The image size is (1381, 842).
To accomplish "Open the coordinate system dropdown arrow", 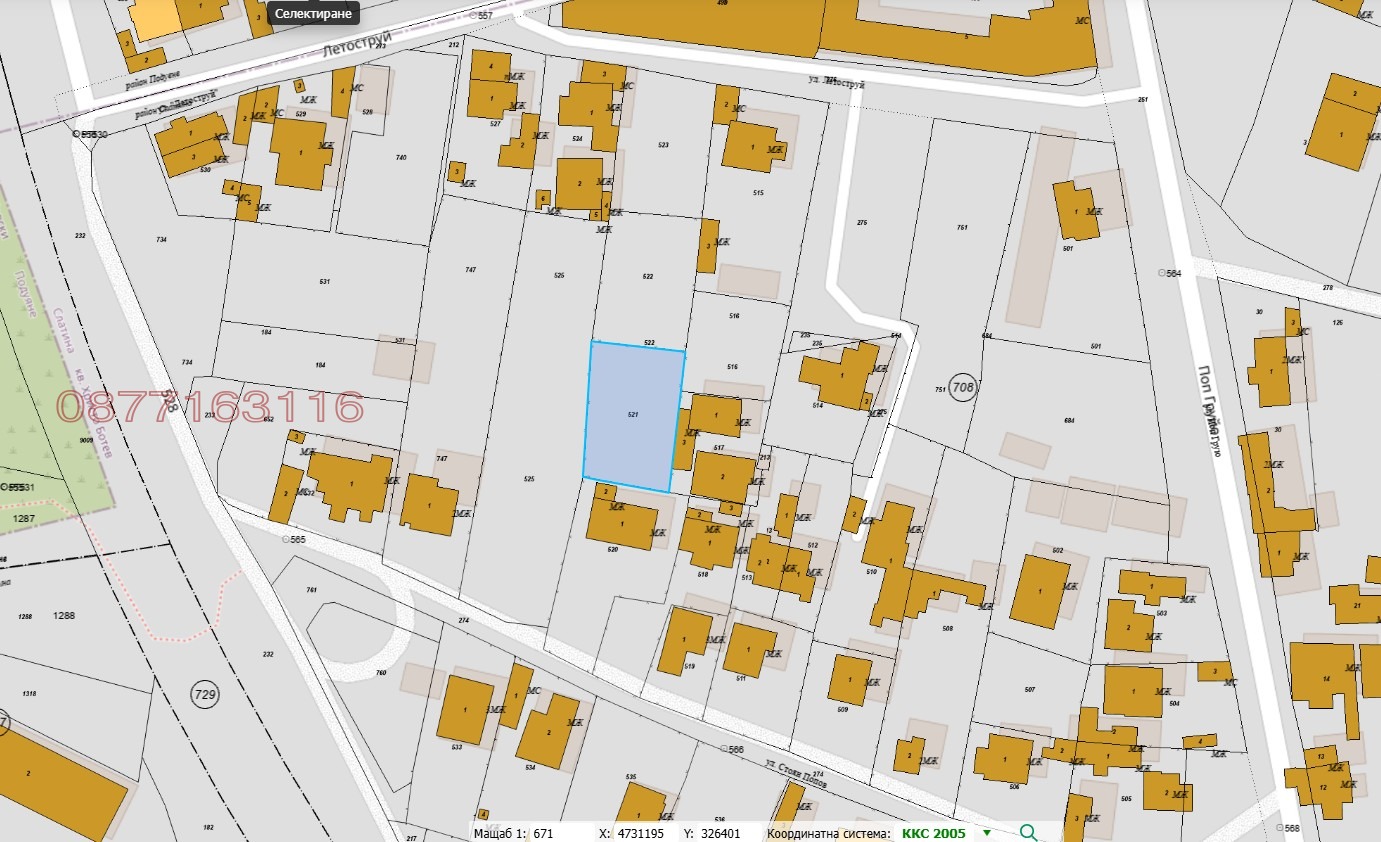I will pyautogui.click(x=987, y=832).
